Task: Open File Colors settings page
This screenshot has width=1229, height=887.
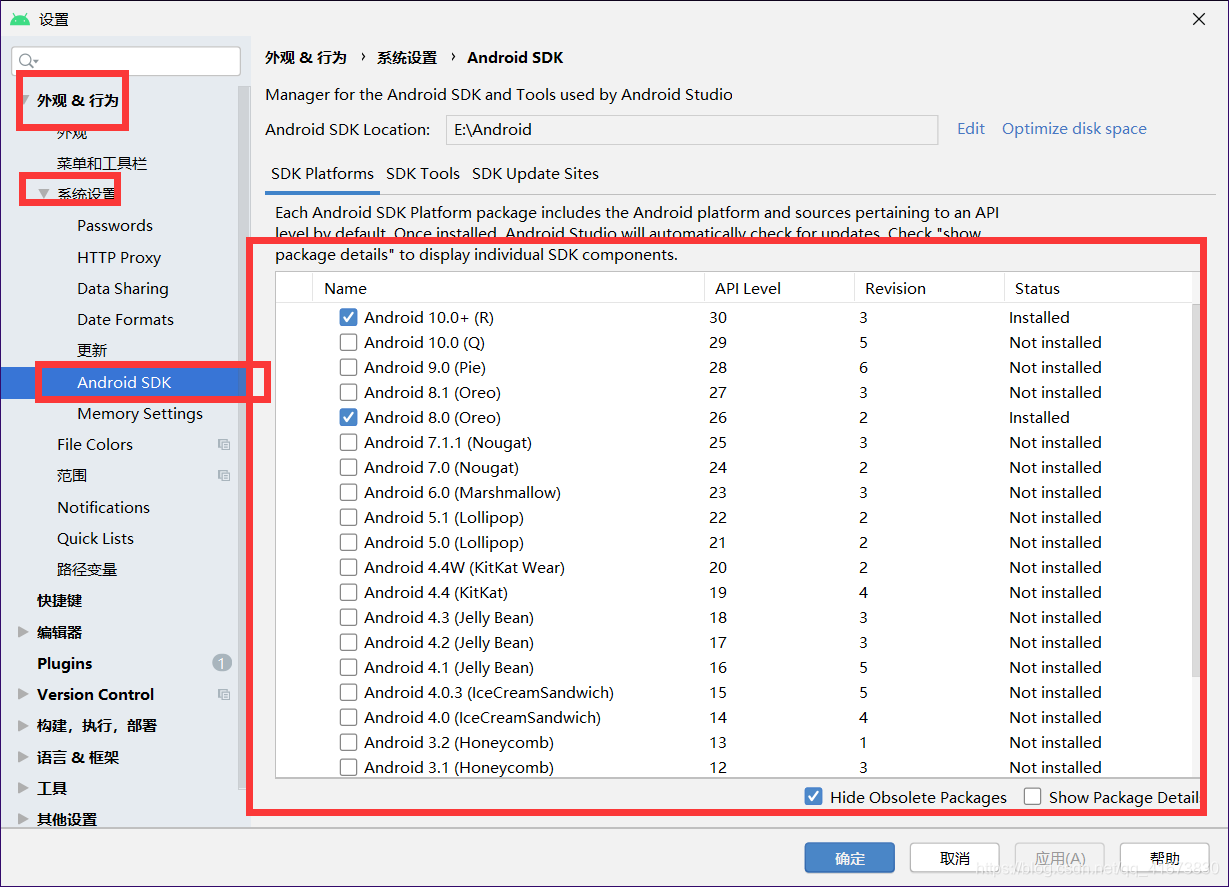Action: pyautogui.click(x=95, y=445)
